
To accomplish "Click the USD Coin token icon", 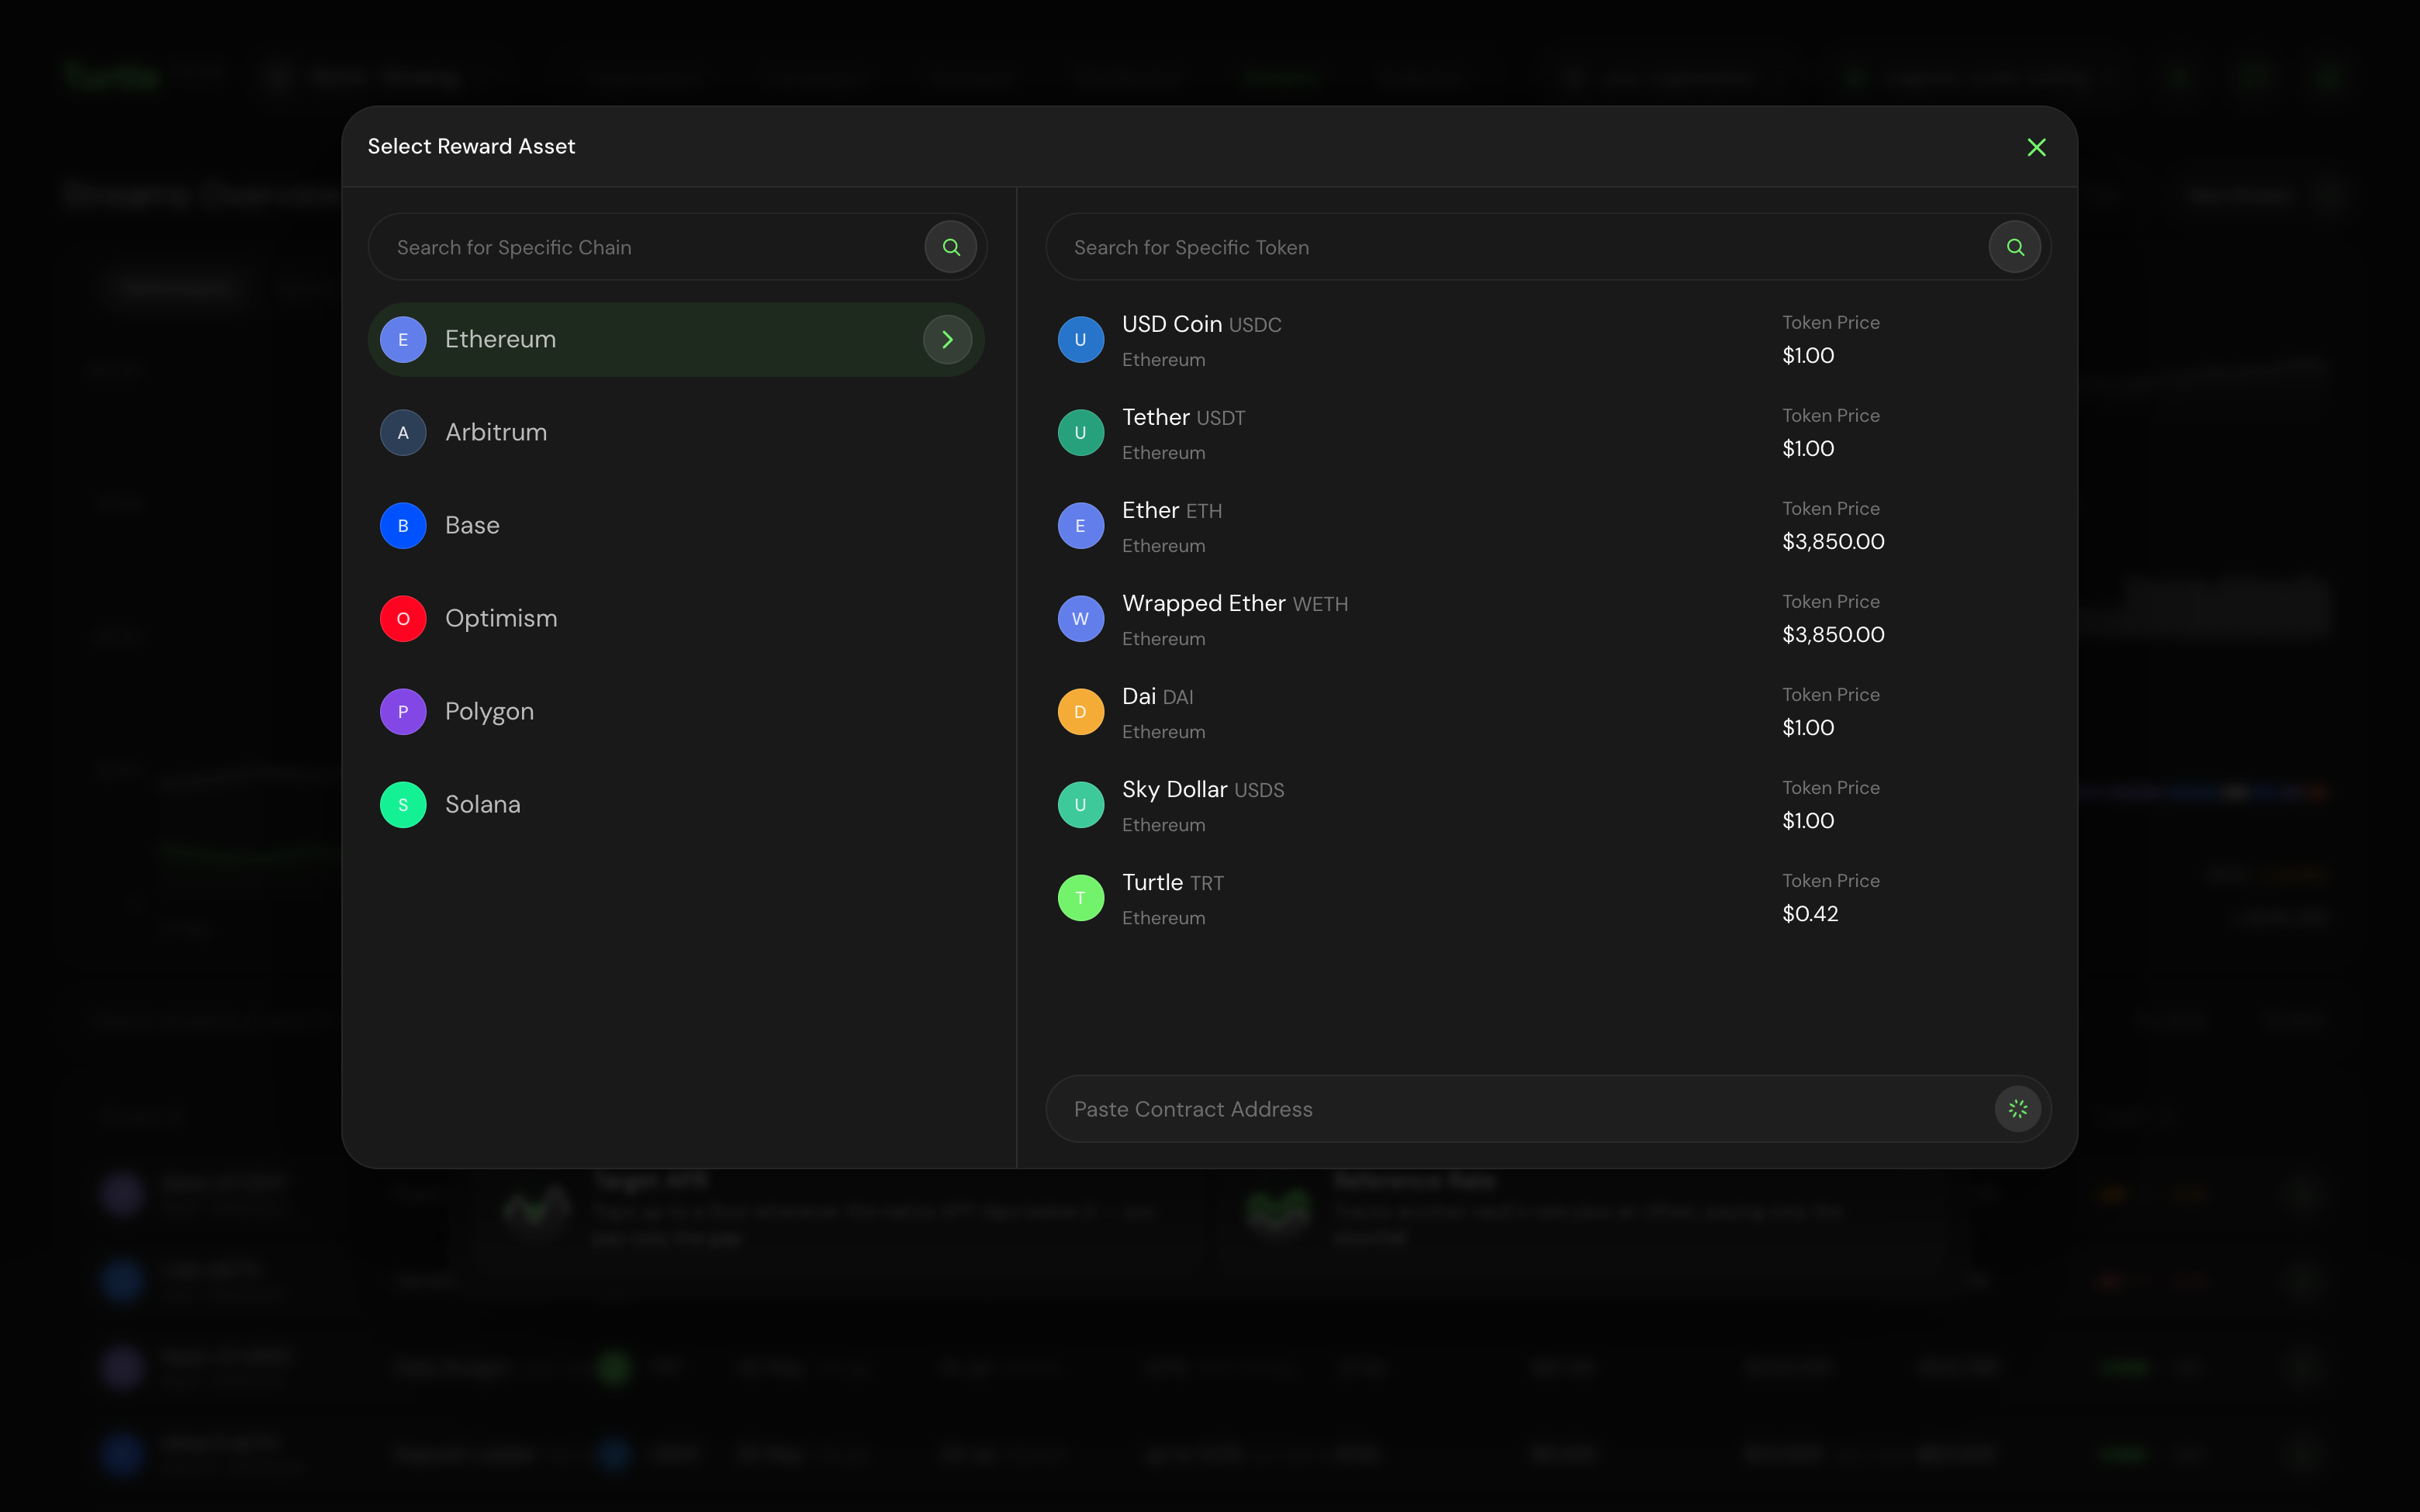I will pyautogui.click(x=1081, y=340).
